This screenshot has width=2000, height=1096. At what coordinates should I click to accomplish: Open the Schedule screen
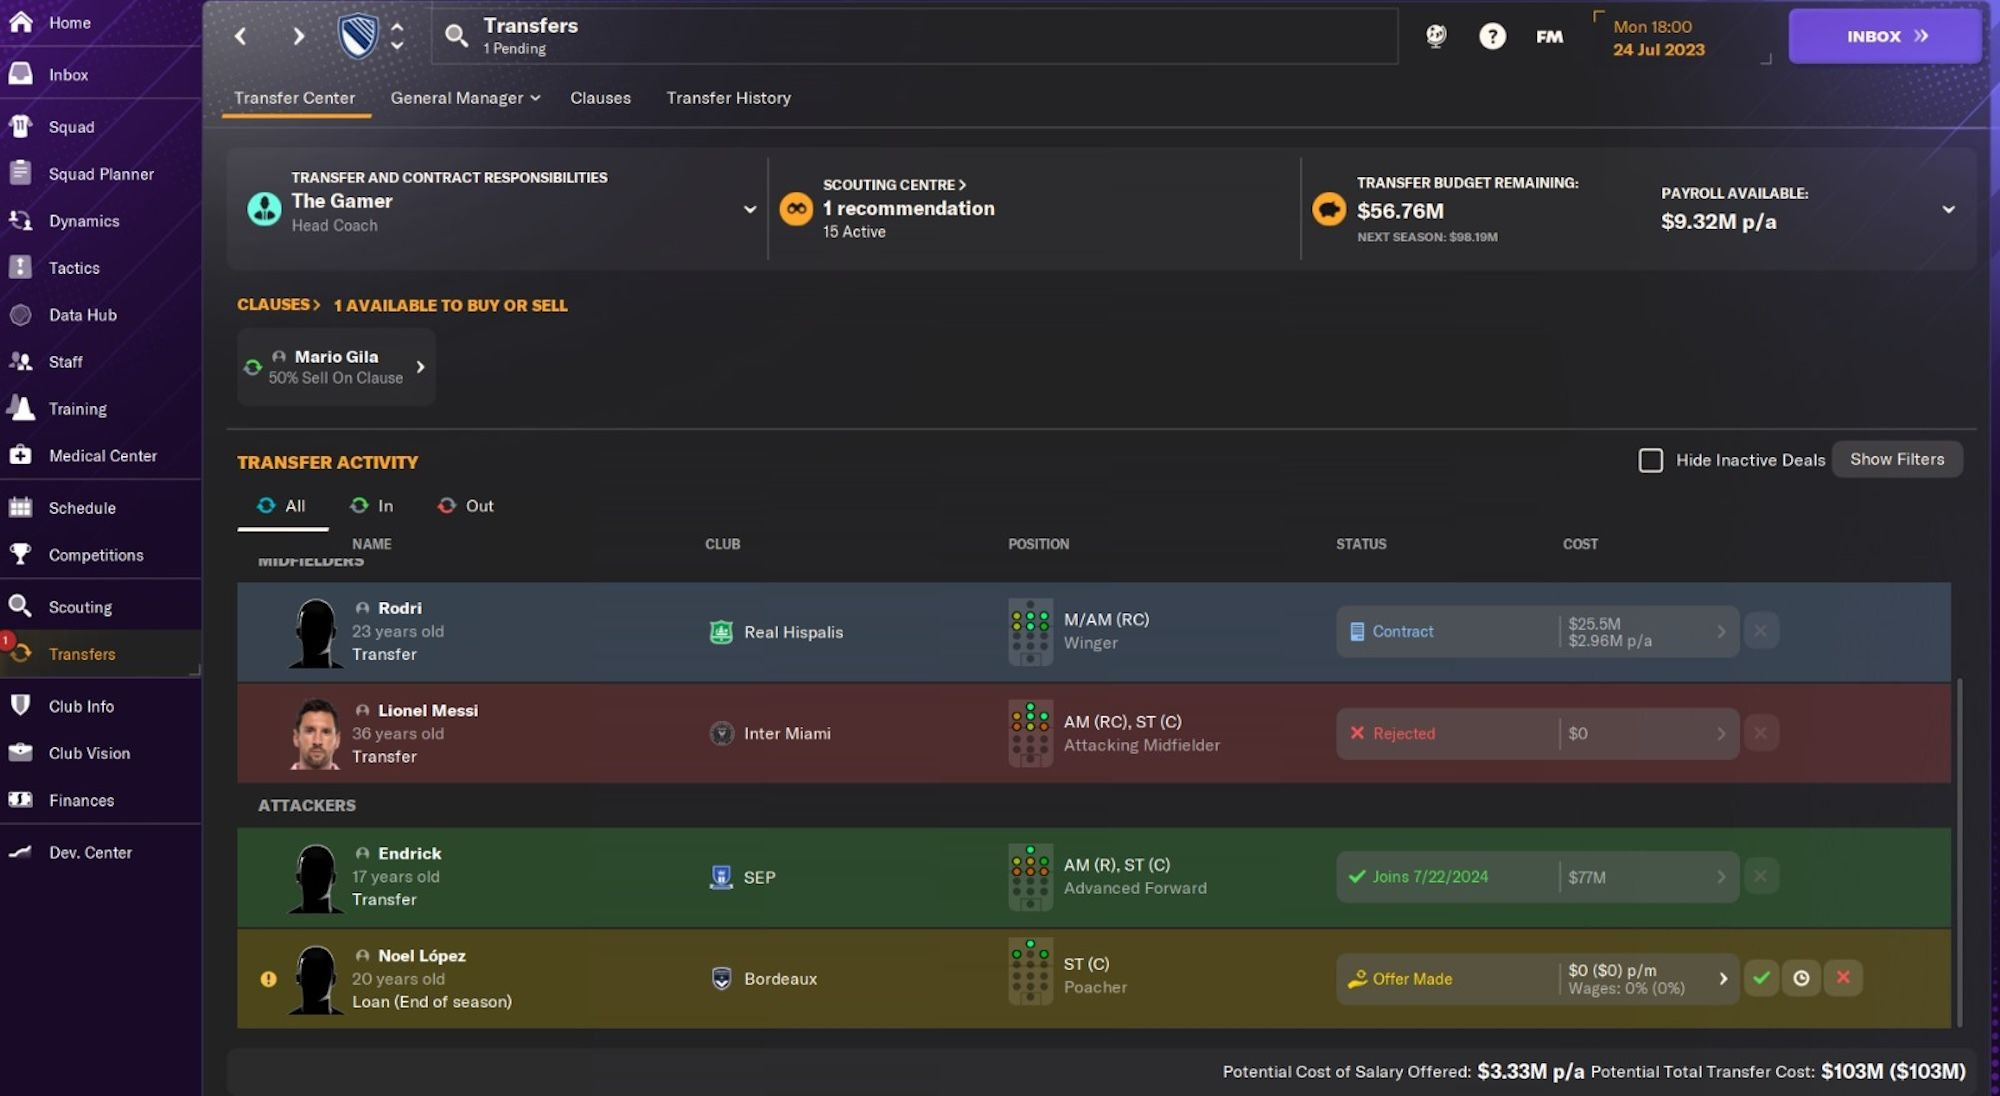pos(82,508)
